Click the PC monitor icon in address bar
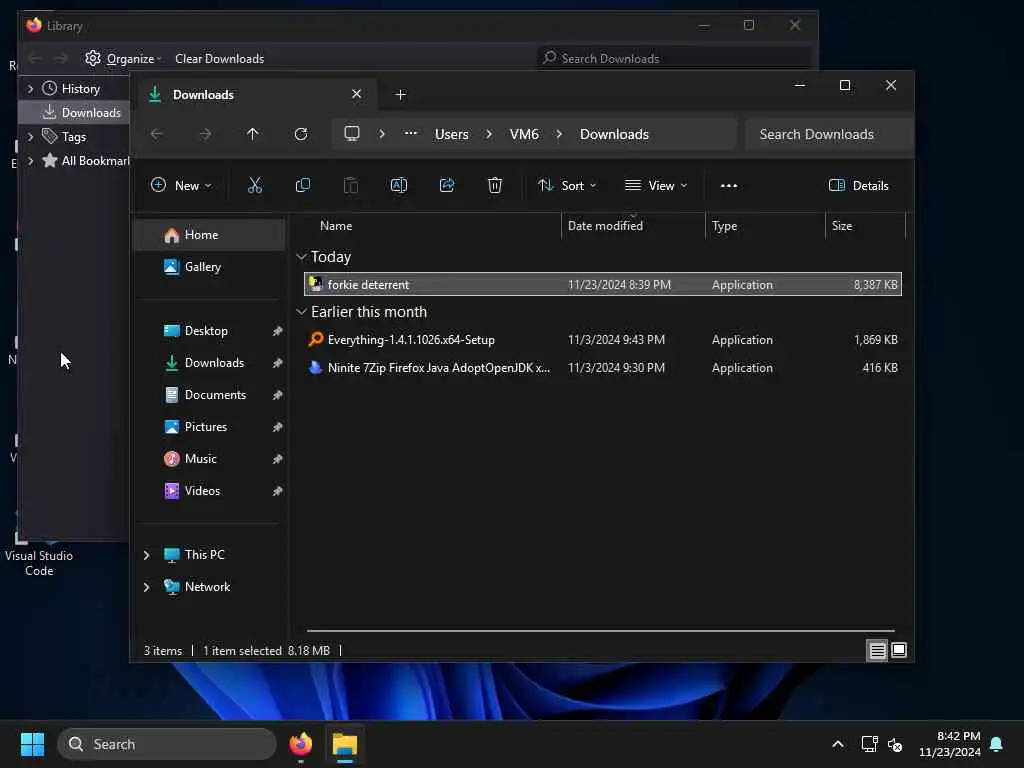Screen dimensions: 1024x768 click(x=352, y=134)
